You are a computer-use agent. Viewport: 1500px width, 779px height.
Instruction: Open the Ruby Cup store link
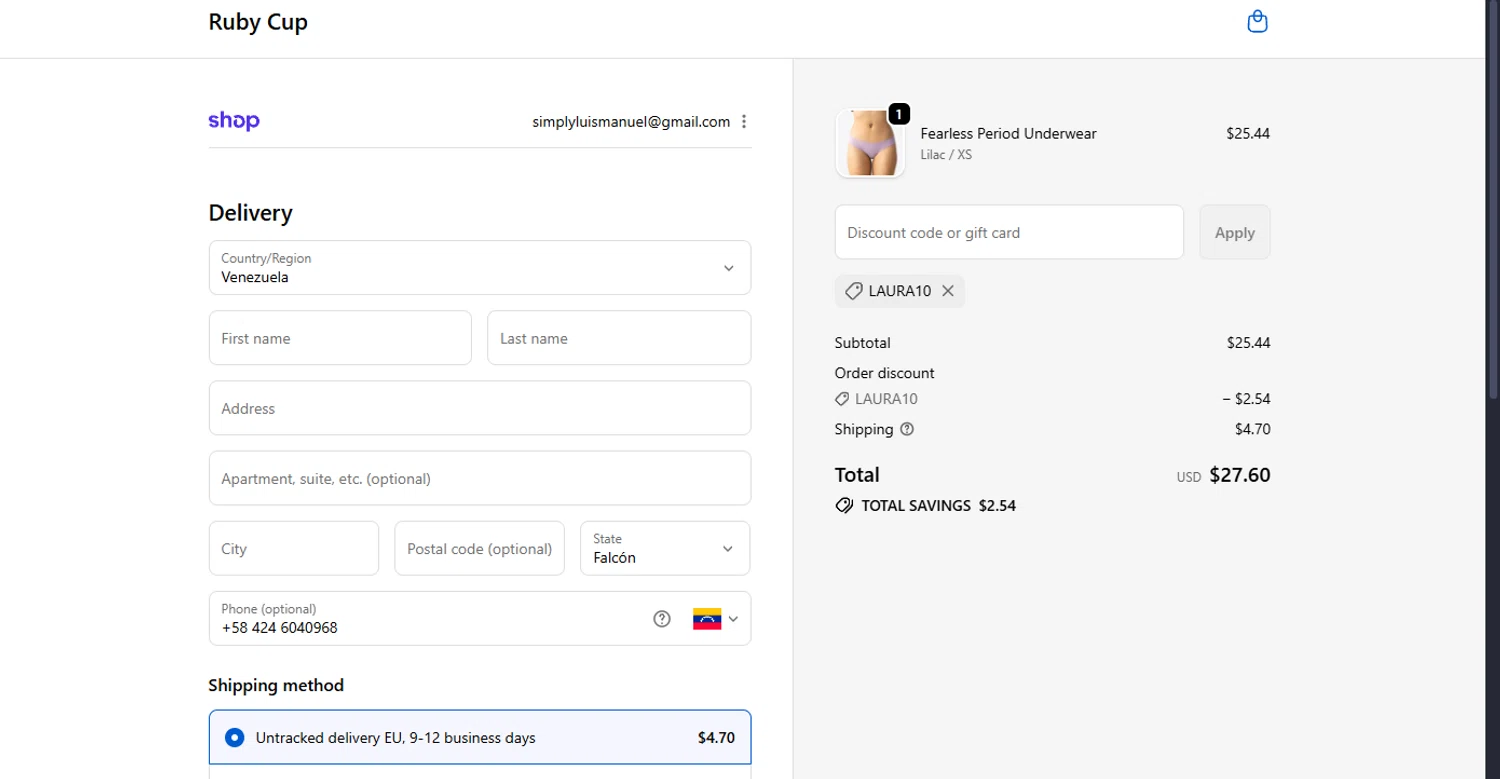click(258, 22)
